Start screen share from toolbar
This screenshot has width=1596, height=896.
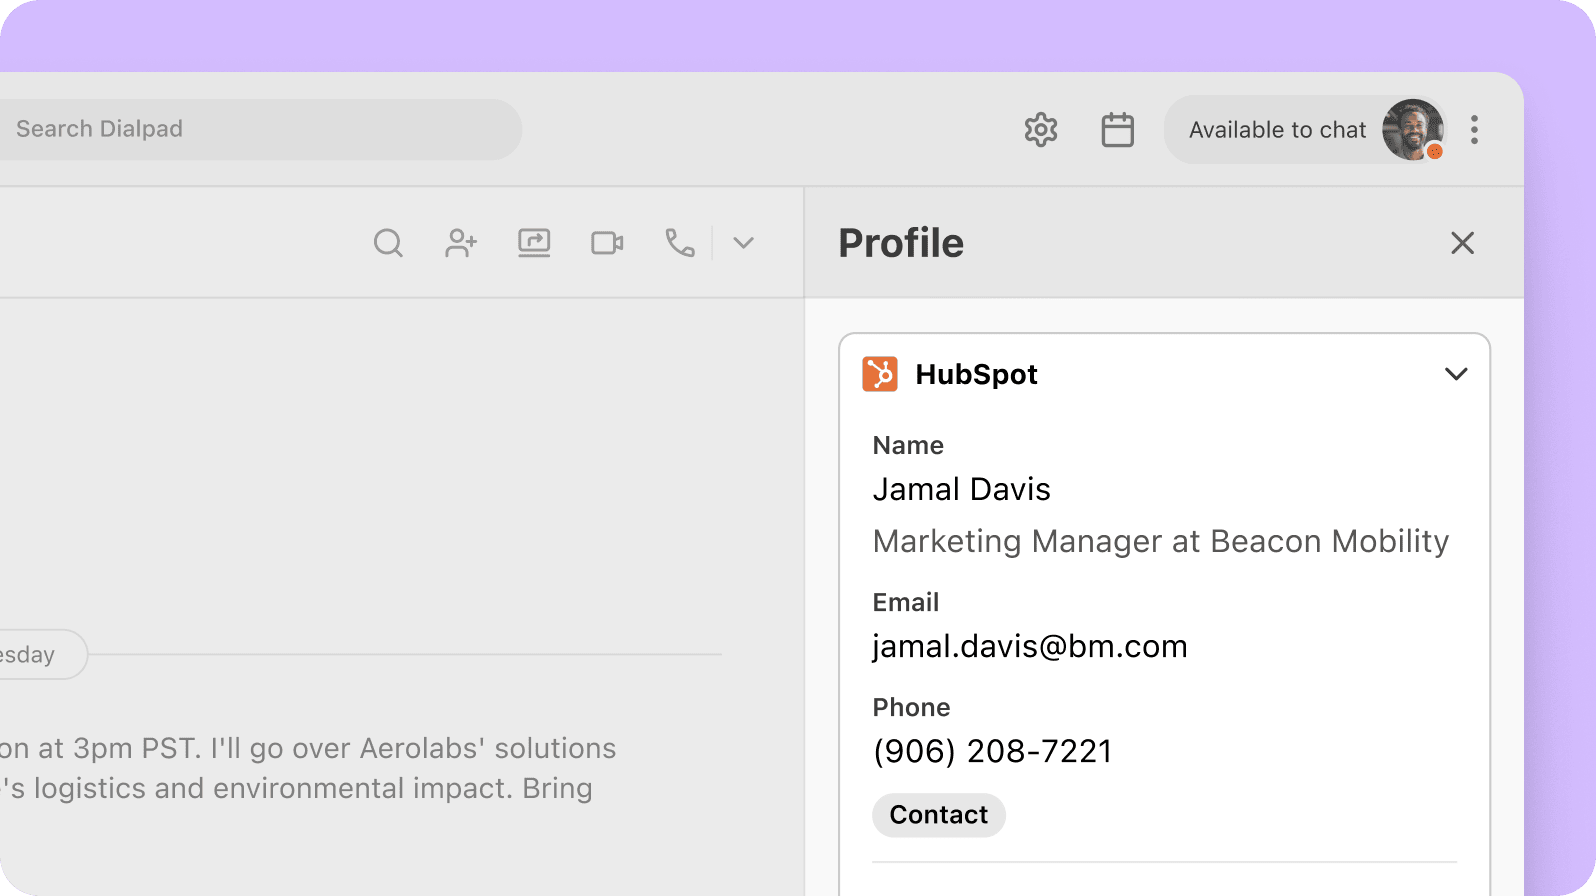[534, 243]
